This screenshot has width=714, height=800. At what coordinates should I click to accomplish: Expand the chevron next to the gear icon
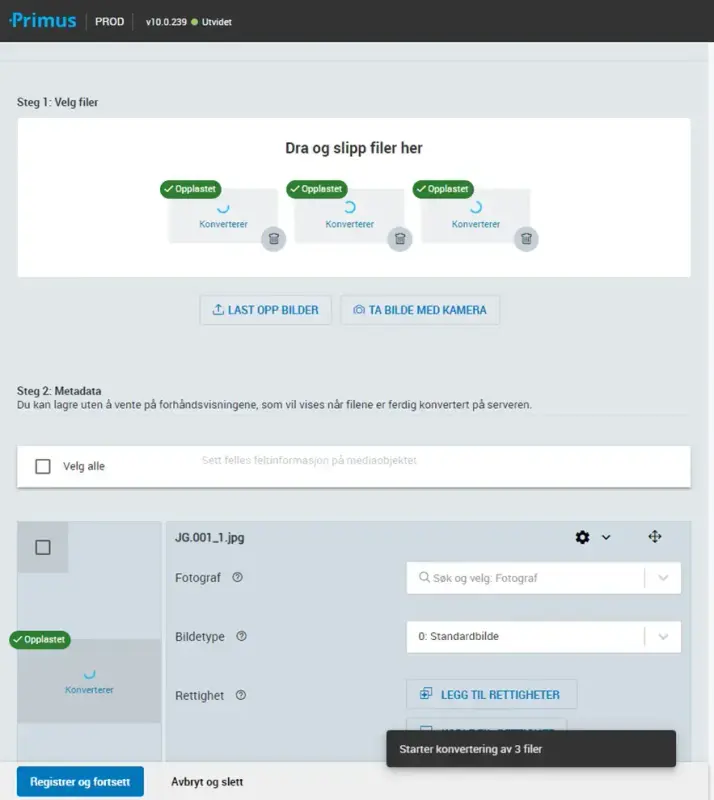tap(606, 537)
